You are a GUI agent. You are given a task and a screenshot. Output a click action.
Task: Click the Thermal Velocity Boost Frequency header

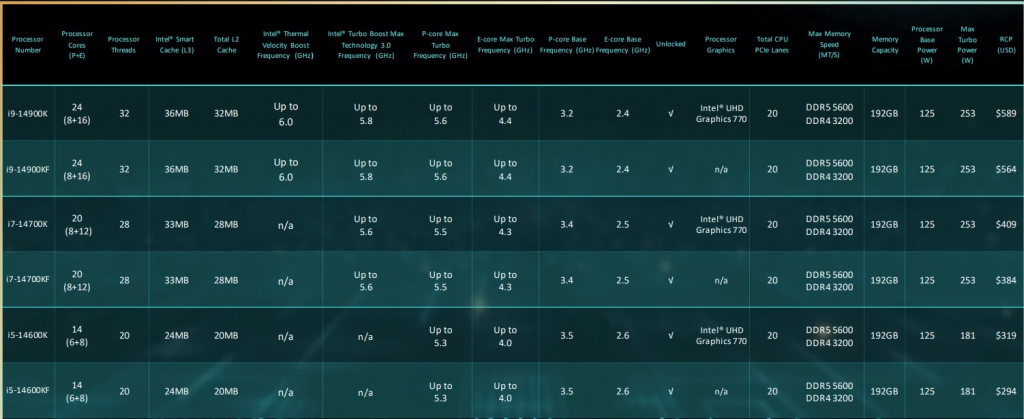pyautogui.click(x=285, y=44)
